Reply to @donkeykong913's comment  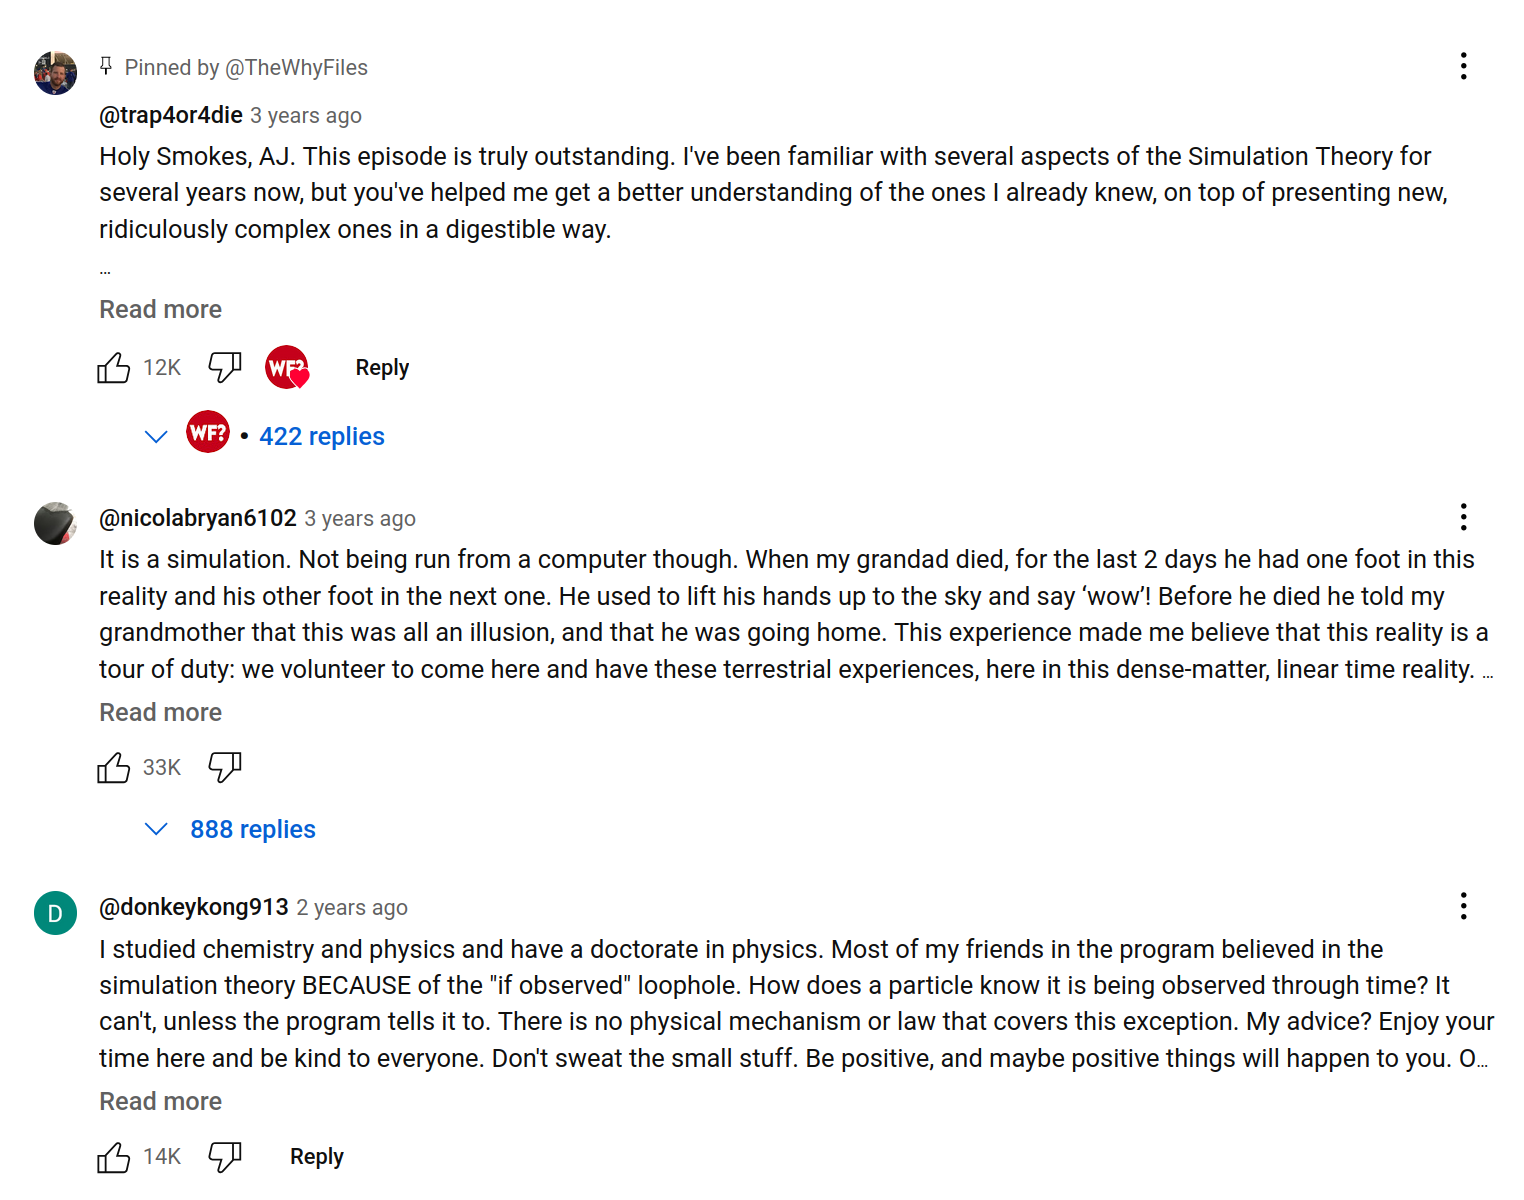point(316,1157)
